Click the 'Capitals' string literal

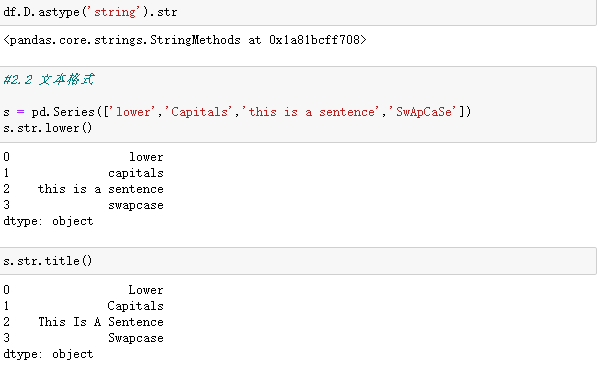[199, 112]
